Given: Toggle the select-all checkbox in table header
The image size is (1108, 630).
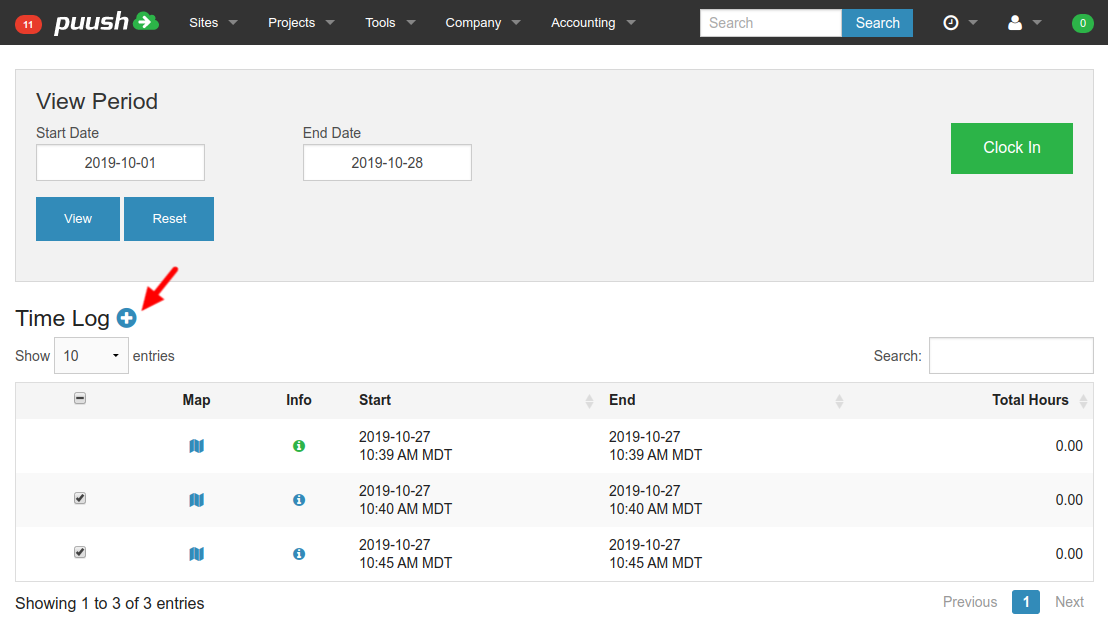Looking at the screenshot, I should tap(80, 398).
